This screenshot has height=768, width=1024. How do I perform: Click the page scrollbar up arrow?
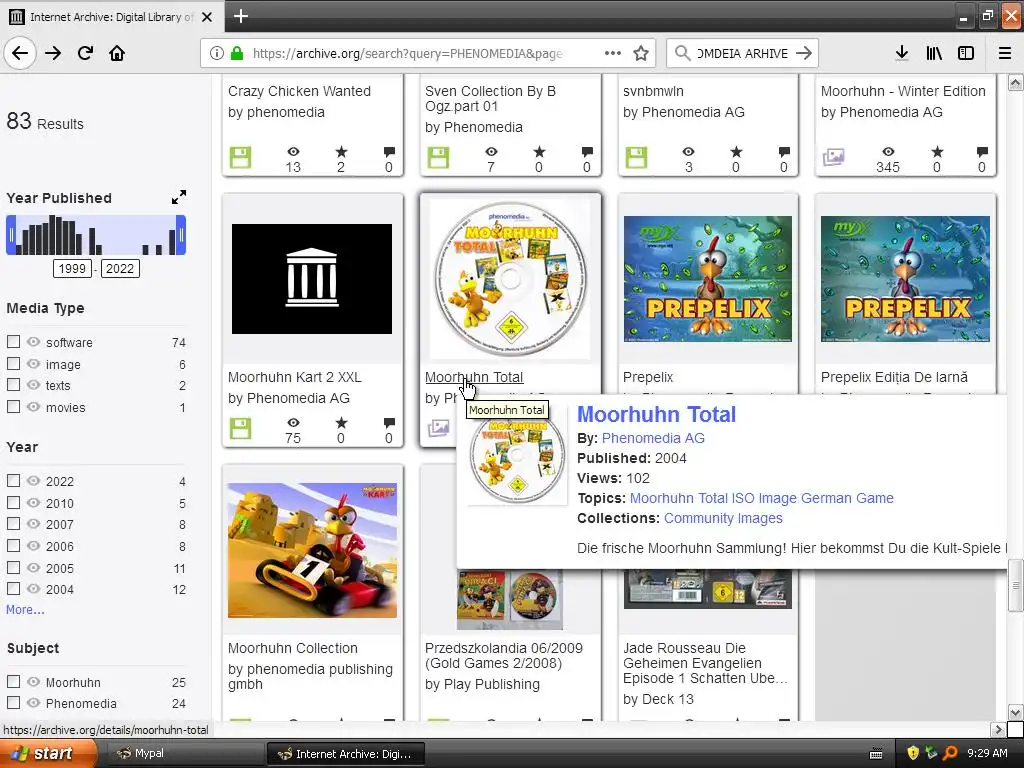coord(1015,83)
